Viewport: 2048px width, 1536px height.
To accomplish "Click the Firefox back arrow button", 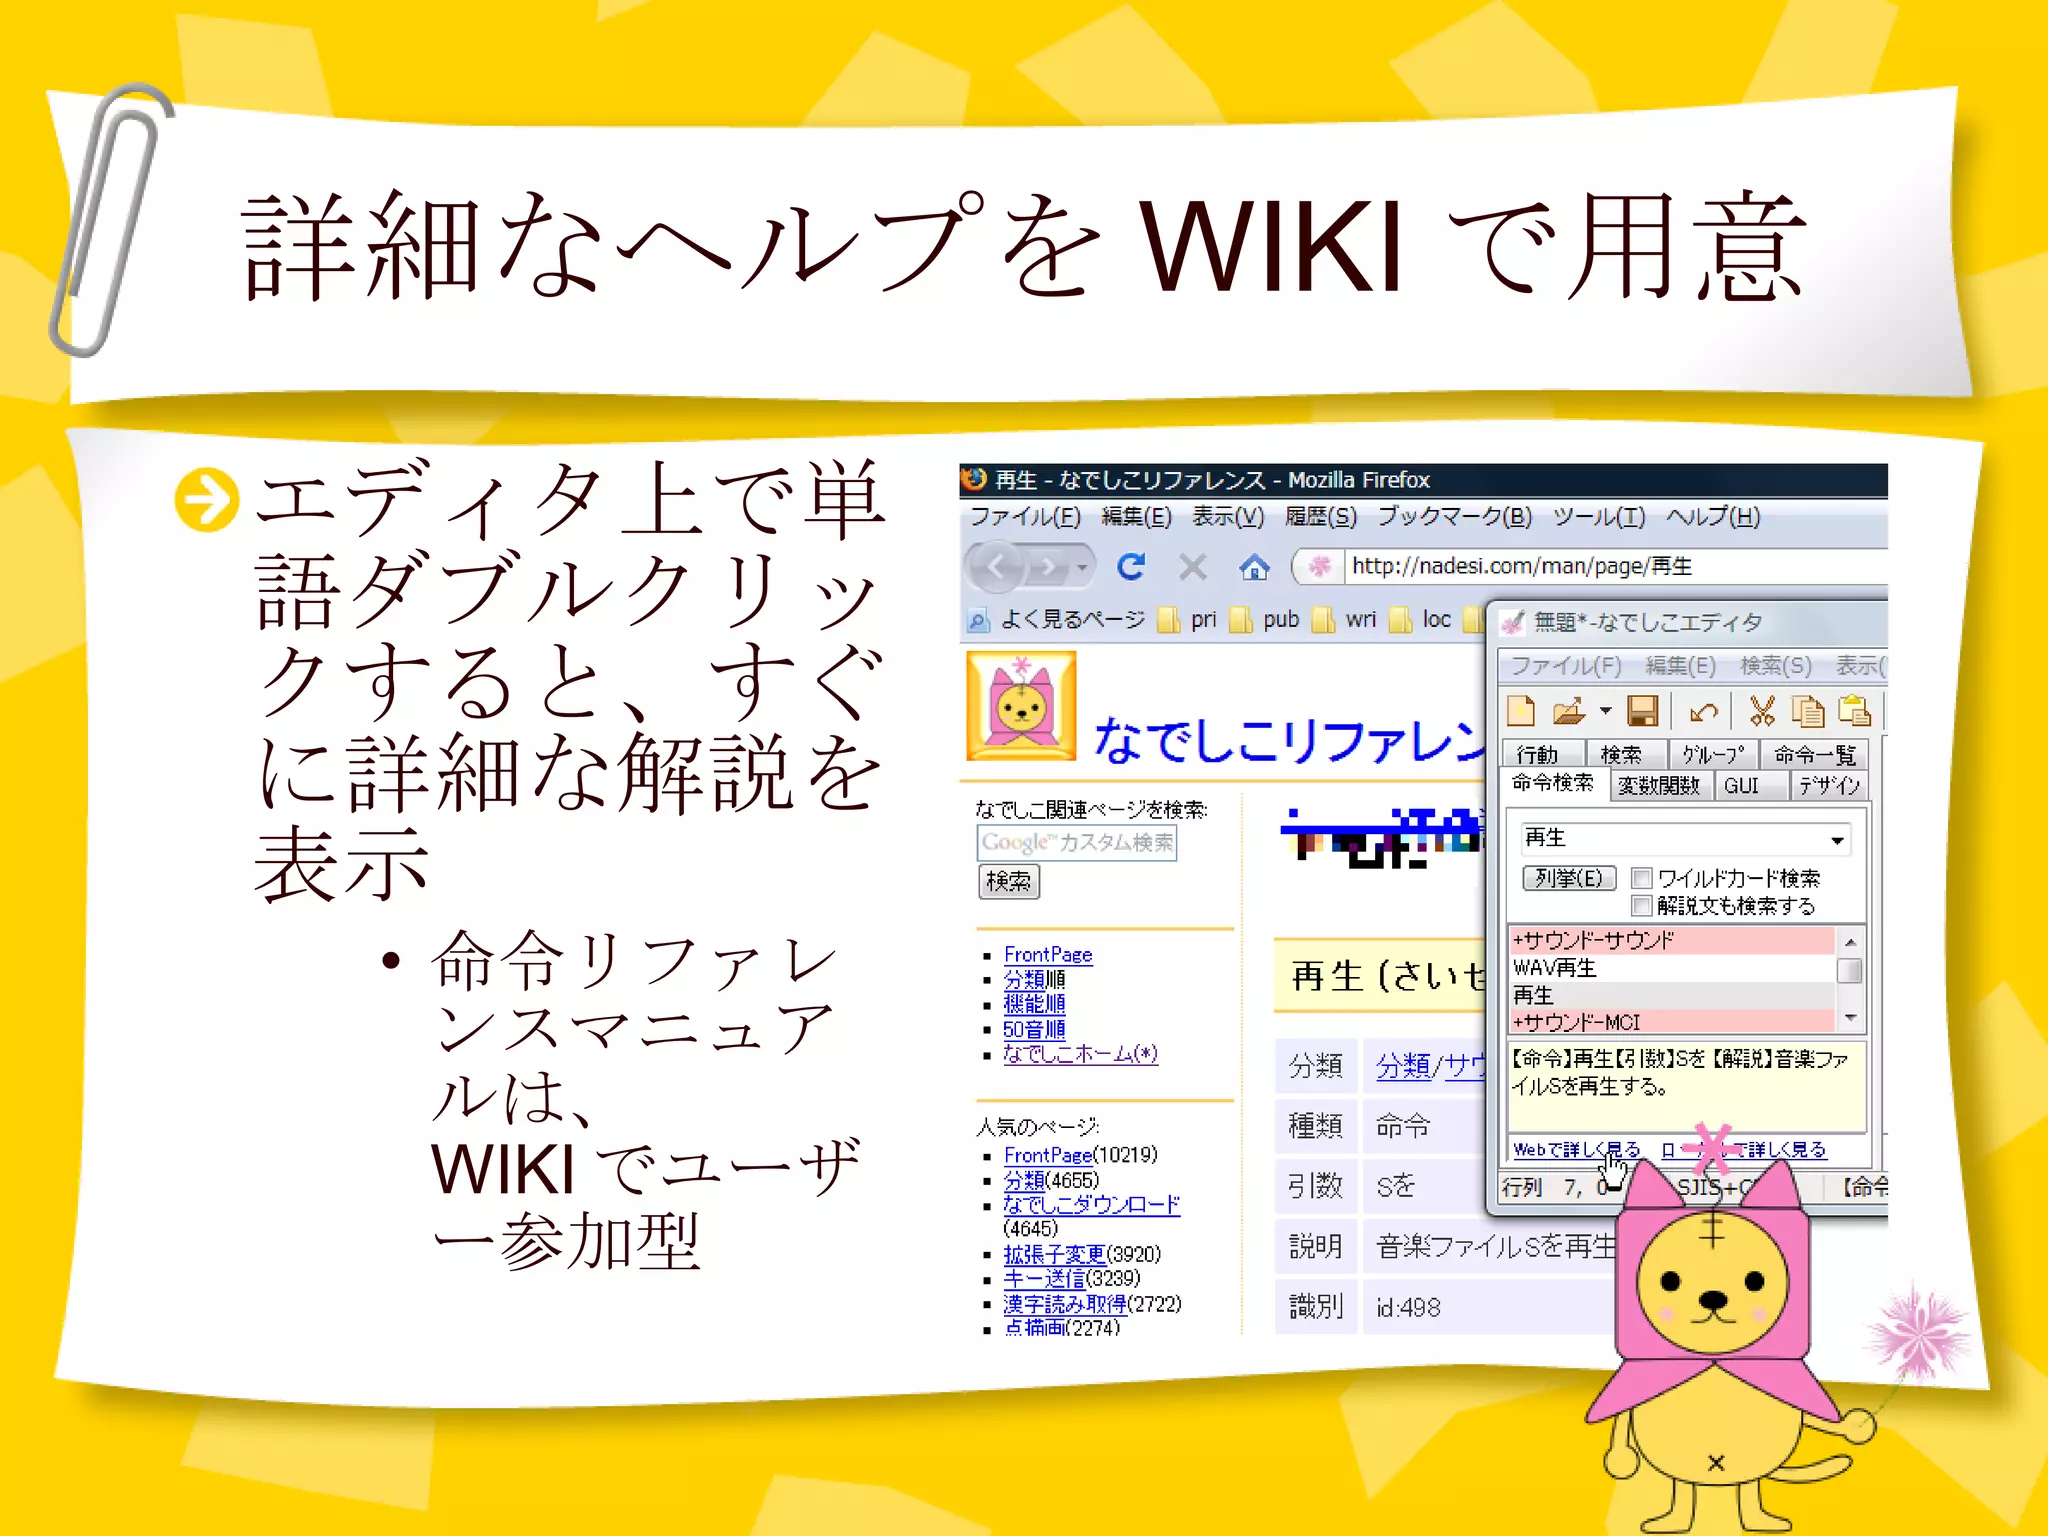I will pos(995,568).
